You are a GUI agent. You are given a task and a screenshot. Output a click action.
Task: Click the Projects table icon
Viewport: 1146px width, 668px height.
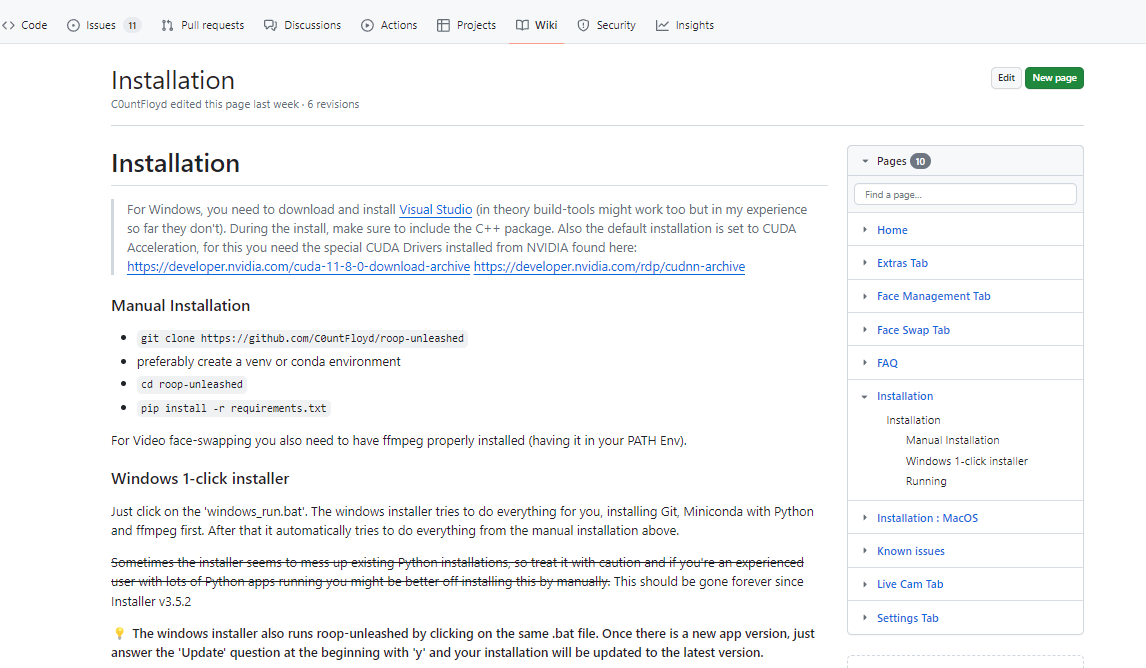(x=443, y=25)
